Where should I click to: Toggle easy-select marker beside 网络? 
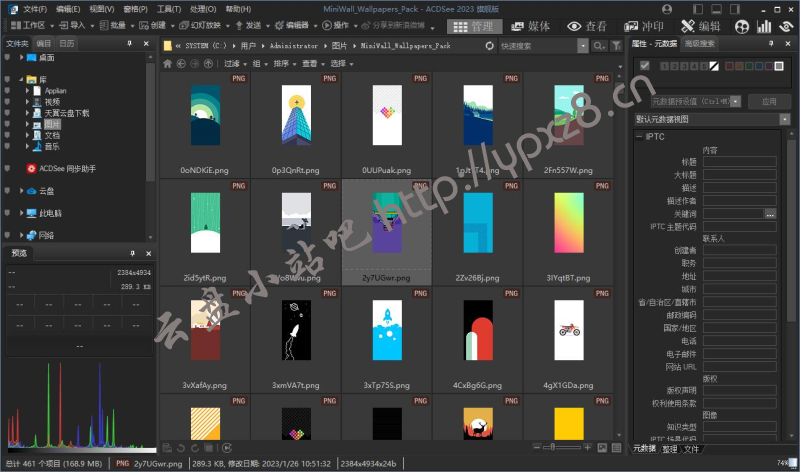pyautogui.click(x=7, y=235)
